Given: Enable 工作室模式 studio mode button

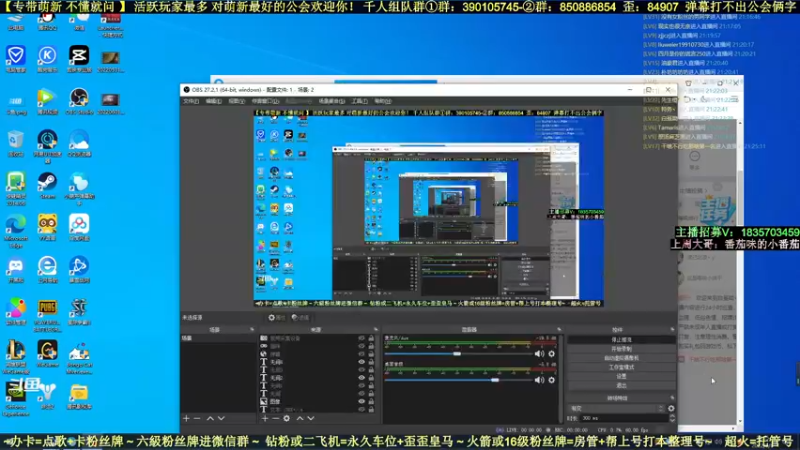Looking at the screenshot, I should click(621, 367).
